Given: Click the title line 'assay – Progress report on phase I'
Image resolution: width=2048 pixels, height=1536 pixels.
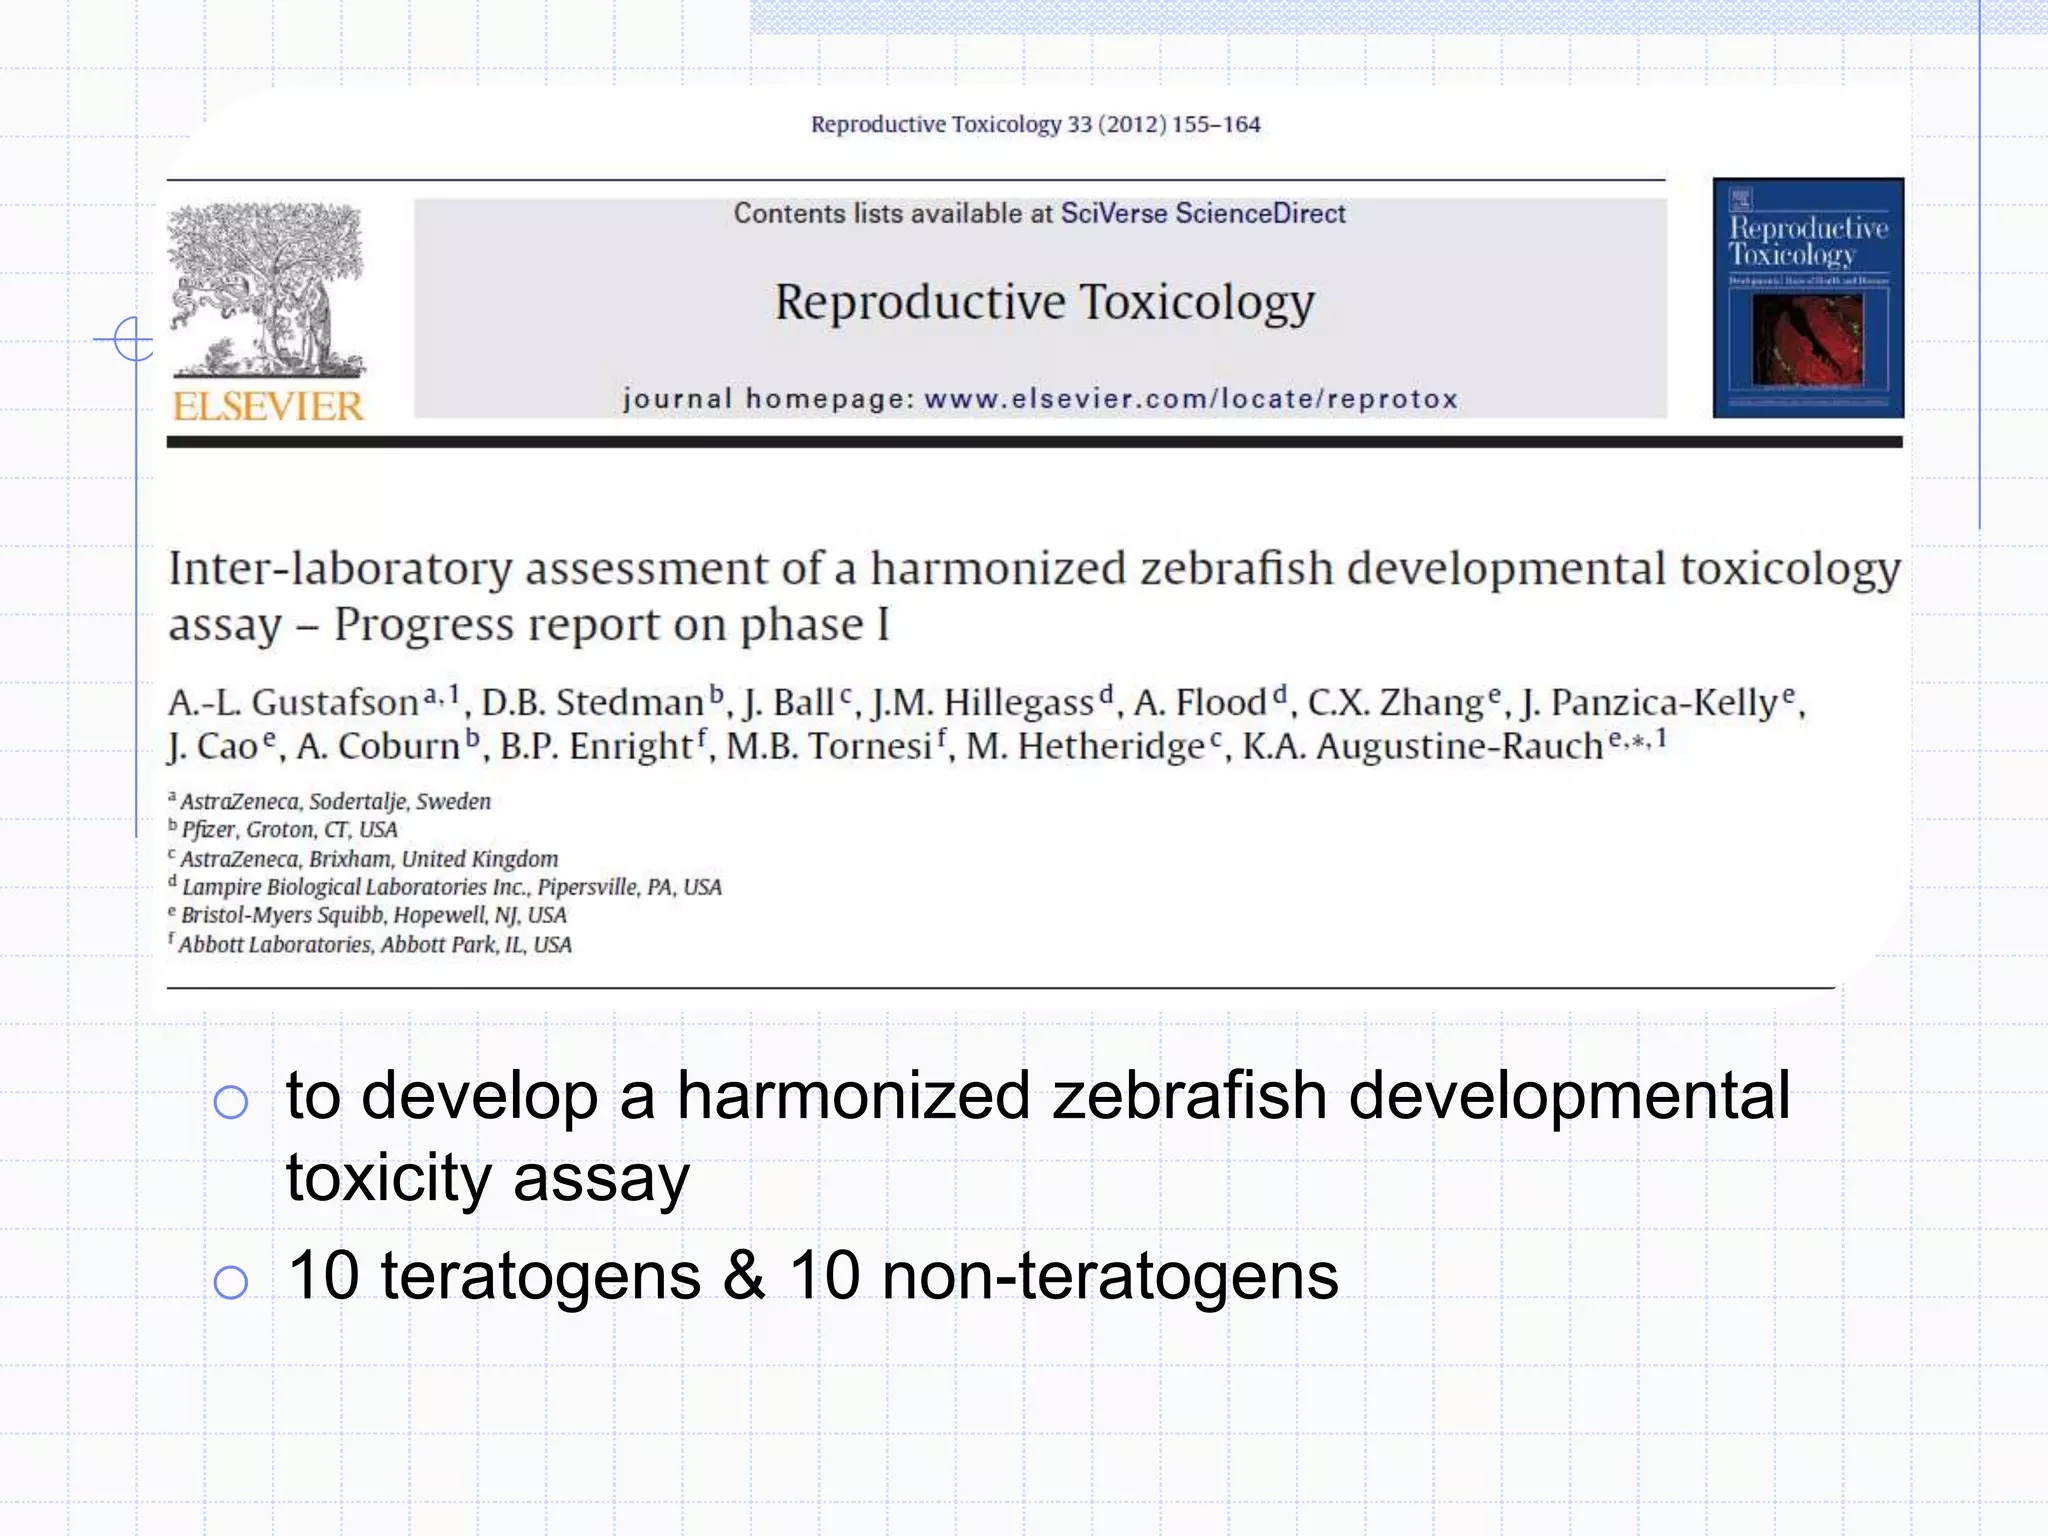Looking at the screenshot, I should [x=528, y=625].
